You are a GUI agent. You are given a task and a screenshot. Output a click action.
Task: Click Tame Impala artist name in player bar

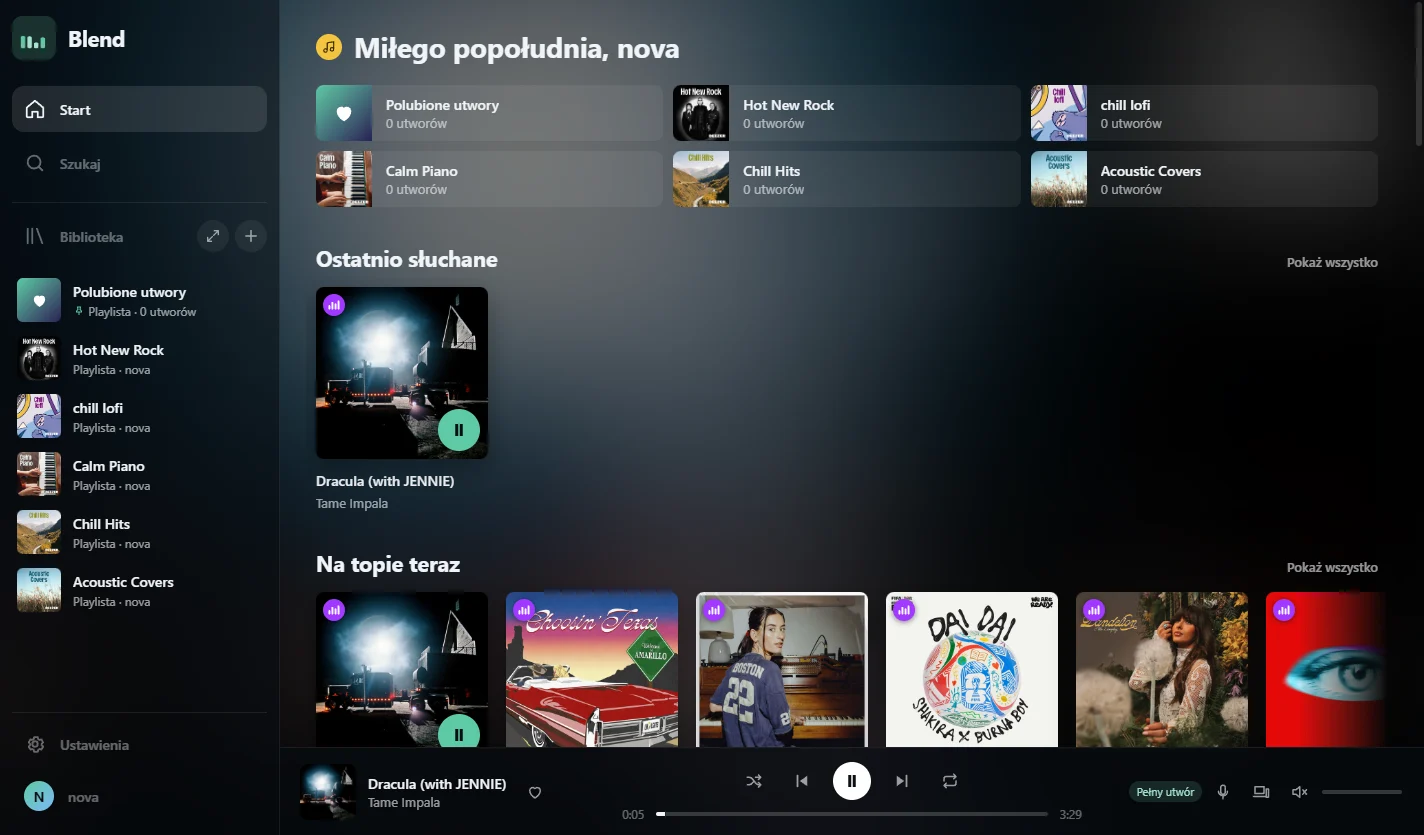(404, 803)
